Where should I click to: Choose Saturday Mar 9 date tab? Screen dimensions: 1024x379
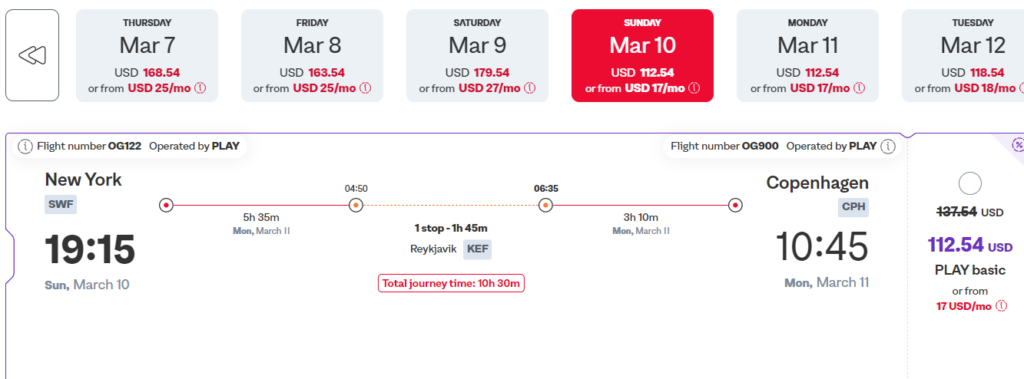(x=477, y=56)
